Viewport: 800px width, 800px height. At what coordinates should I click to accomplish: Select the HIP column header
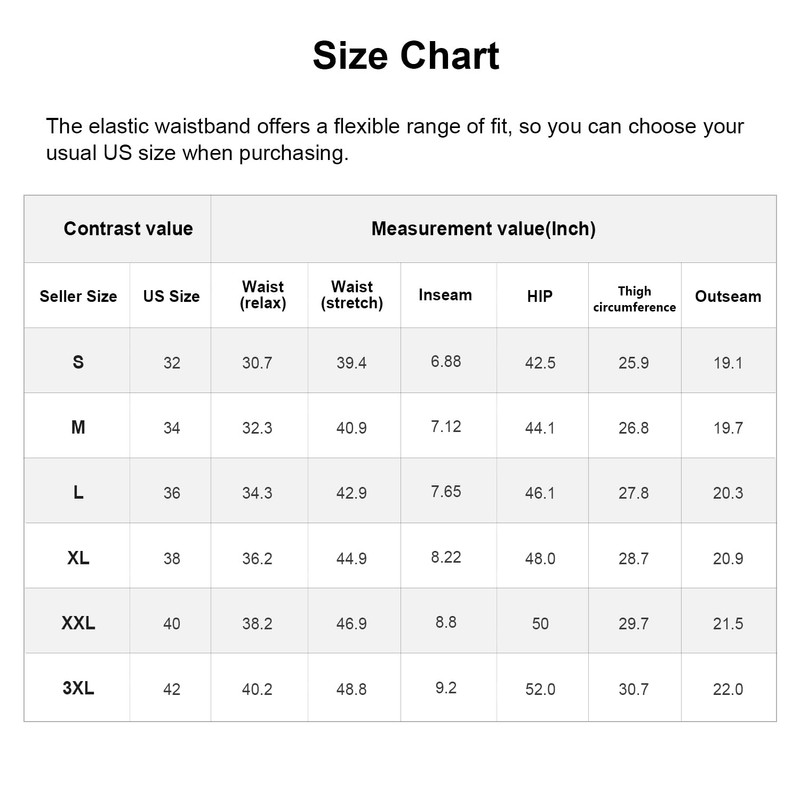(x=540, y=296)
